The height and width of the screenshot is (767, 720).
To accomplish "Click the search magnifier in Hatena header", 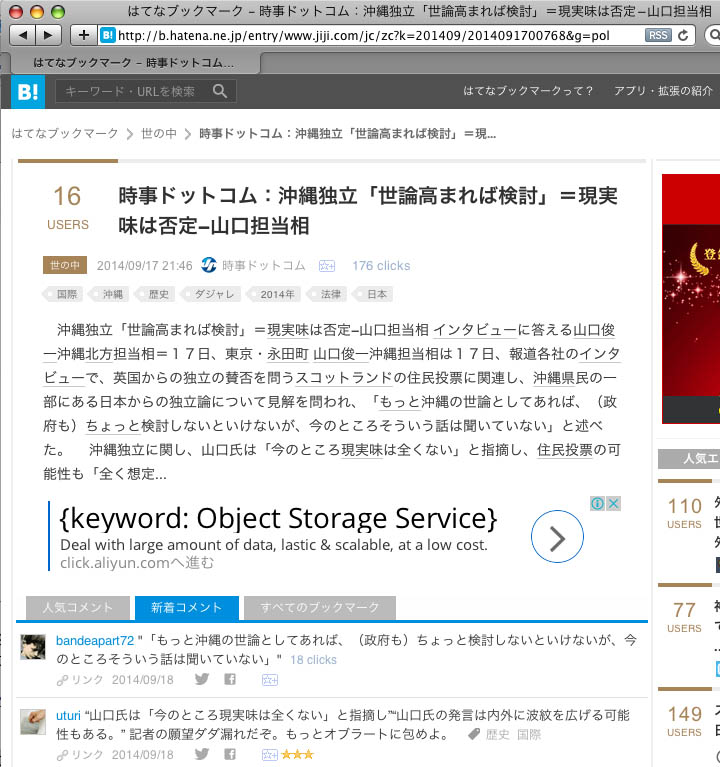I will 220,91.
